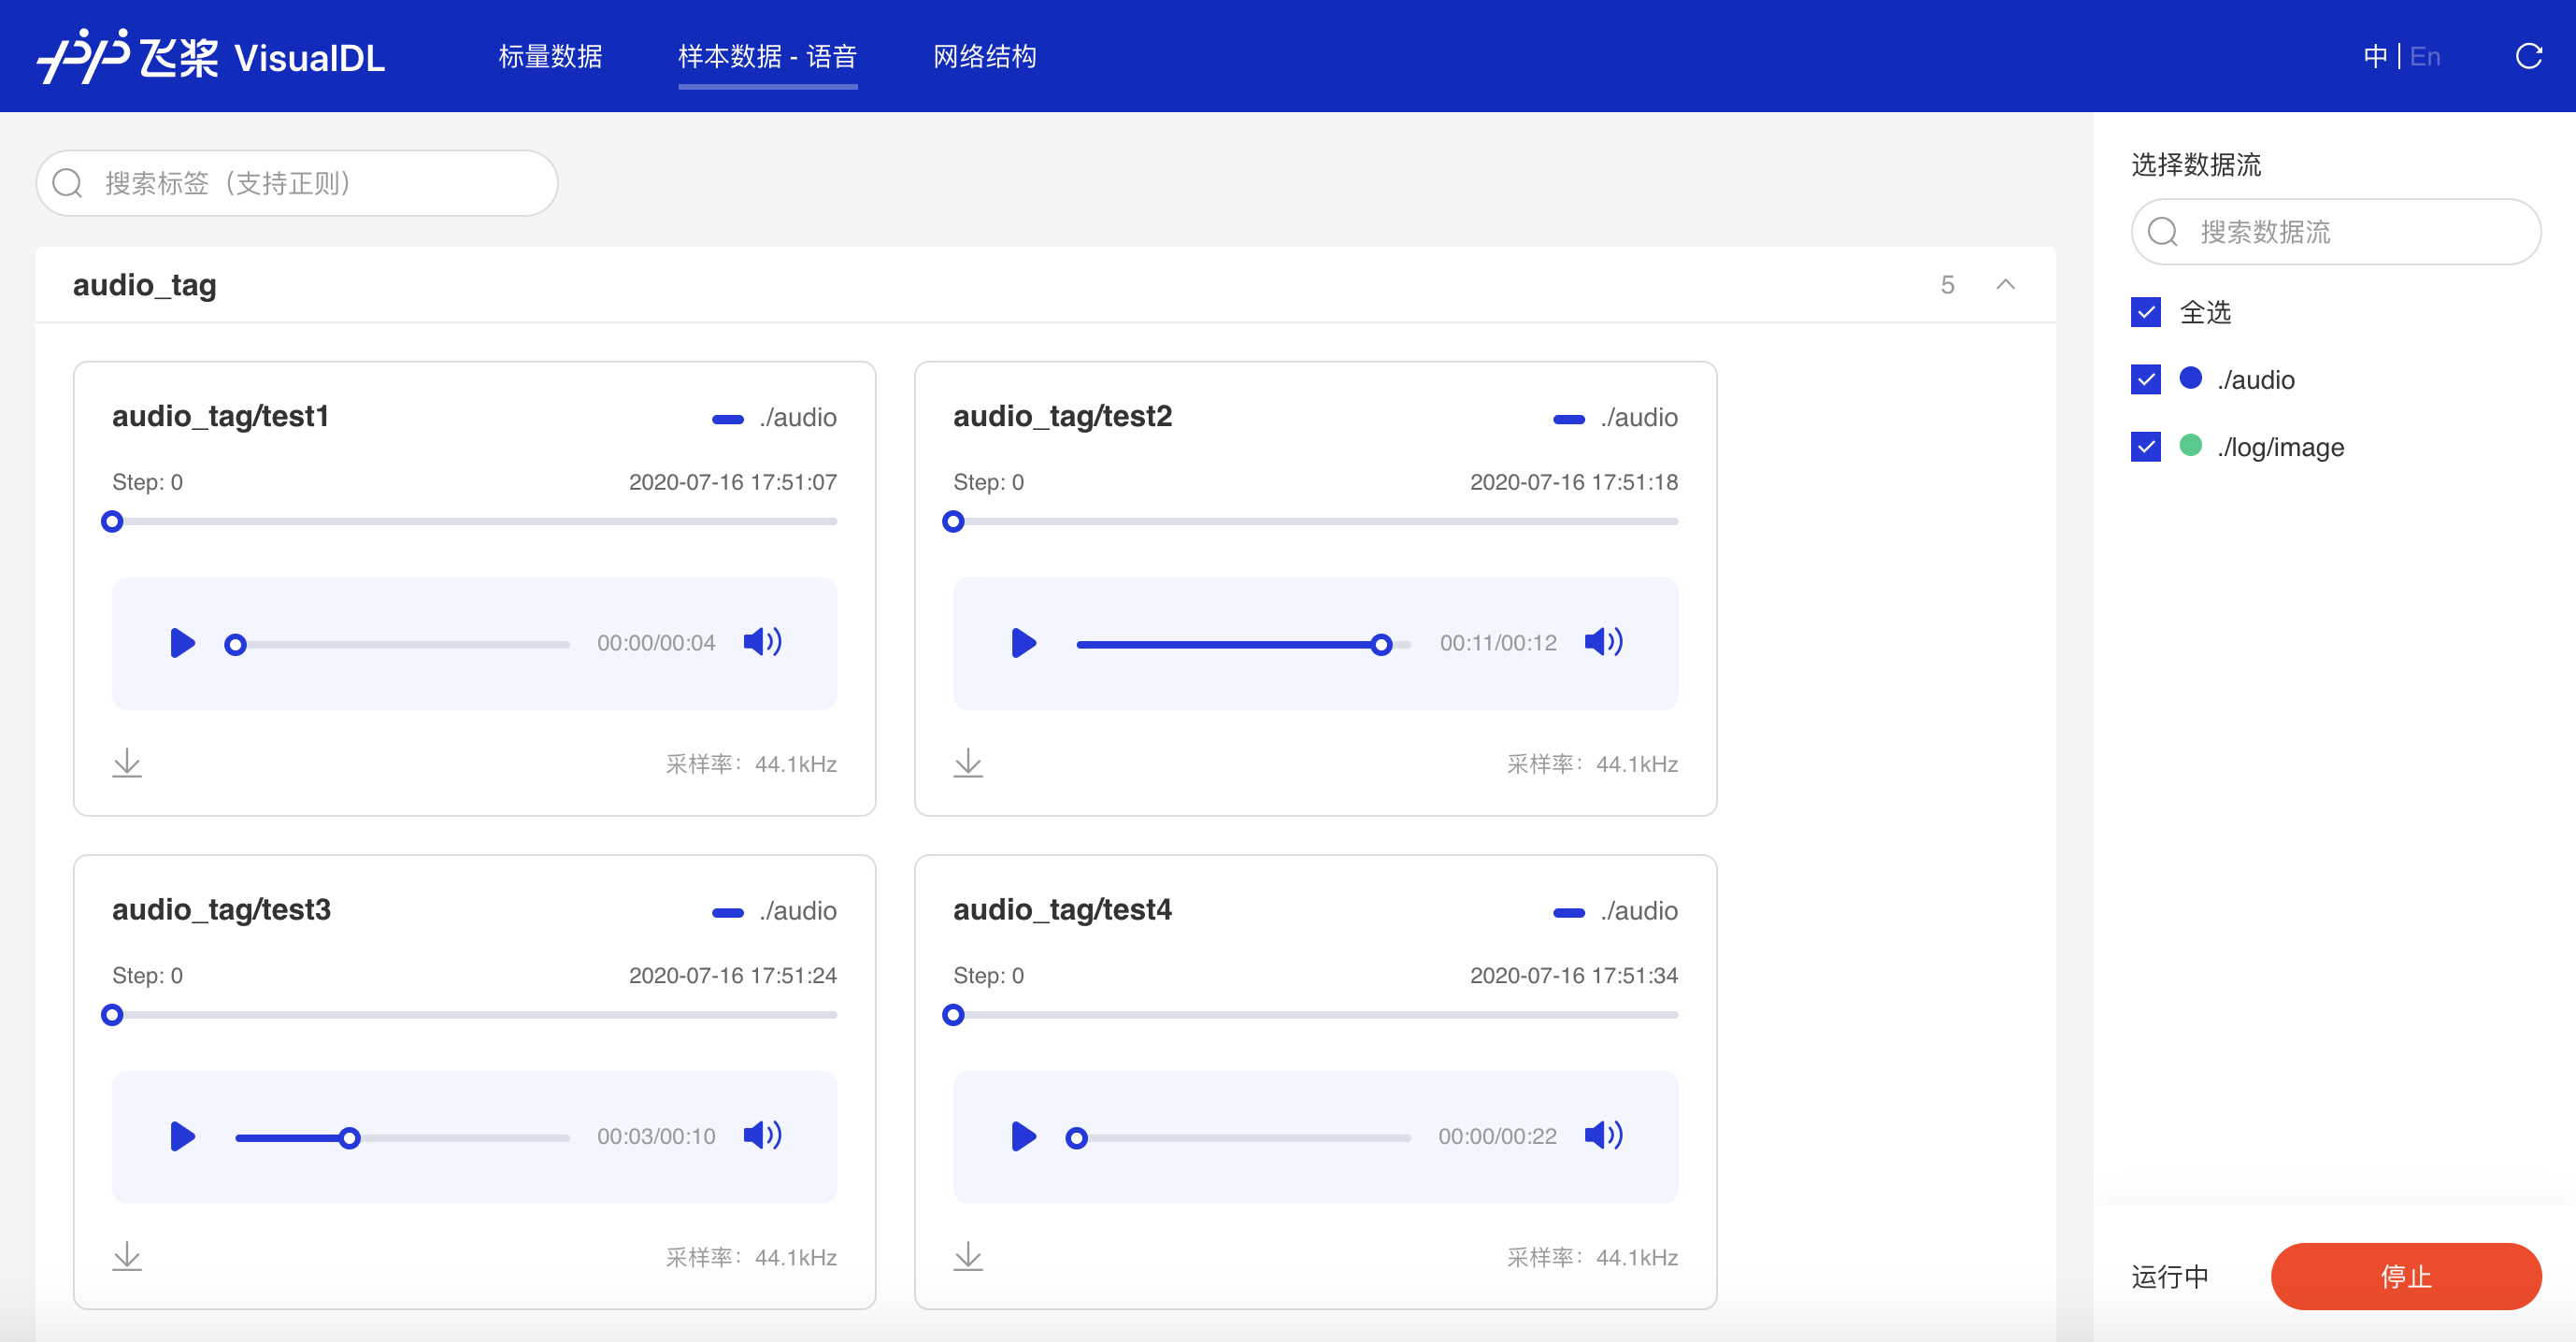Image resolution: width=2576 pixels, height=1342 pixels.
Task: Download the audio_tag/test2 audio file
Action: tap(968, 764)
